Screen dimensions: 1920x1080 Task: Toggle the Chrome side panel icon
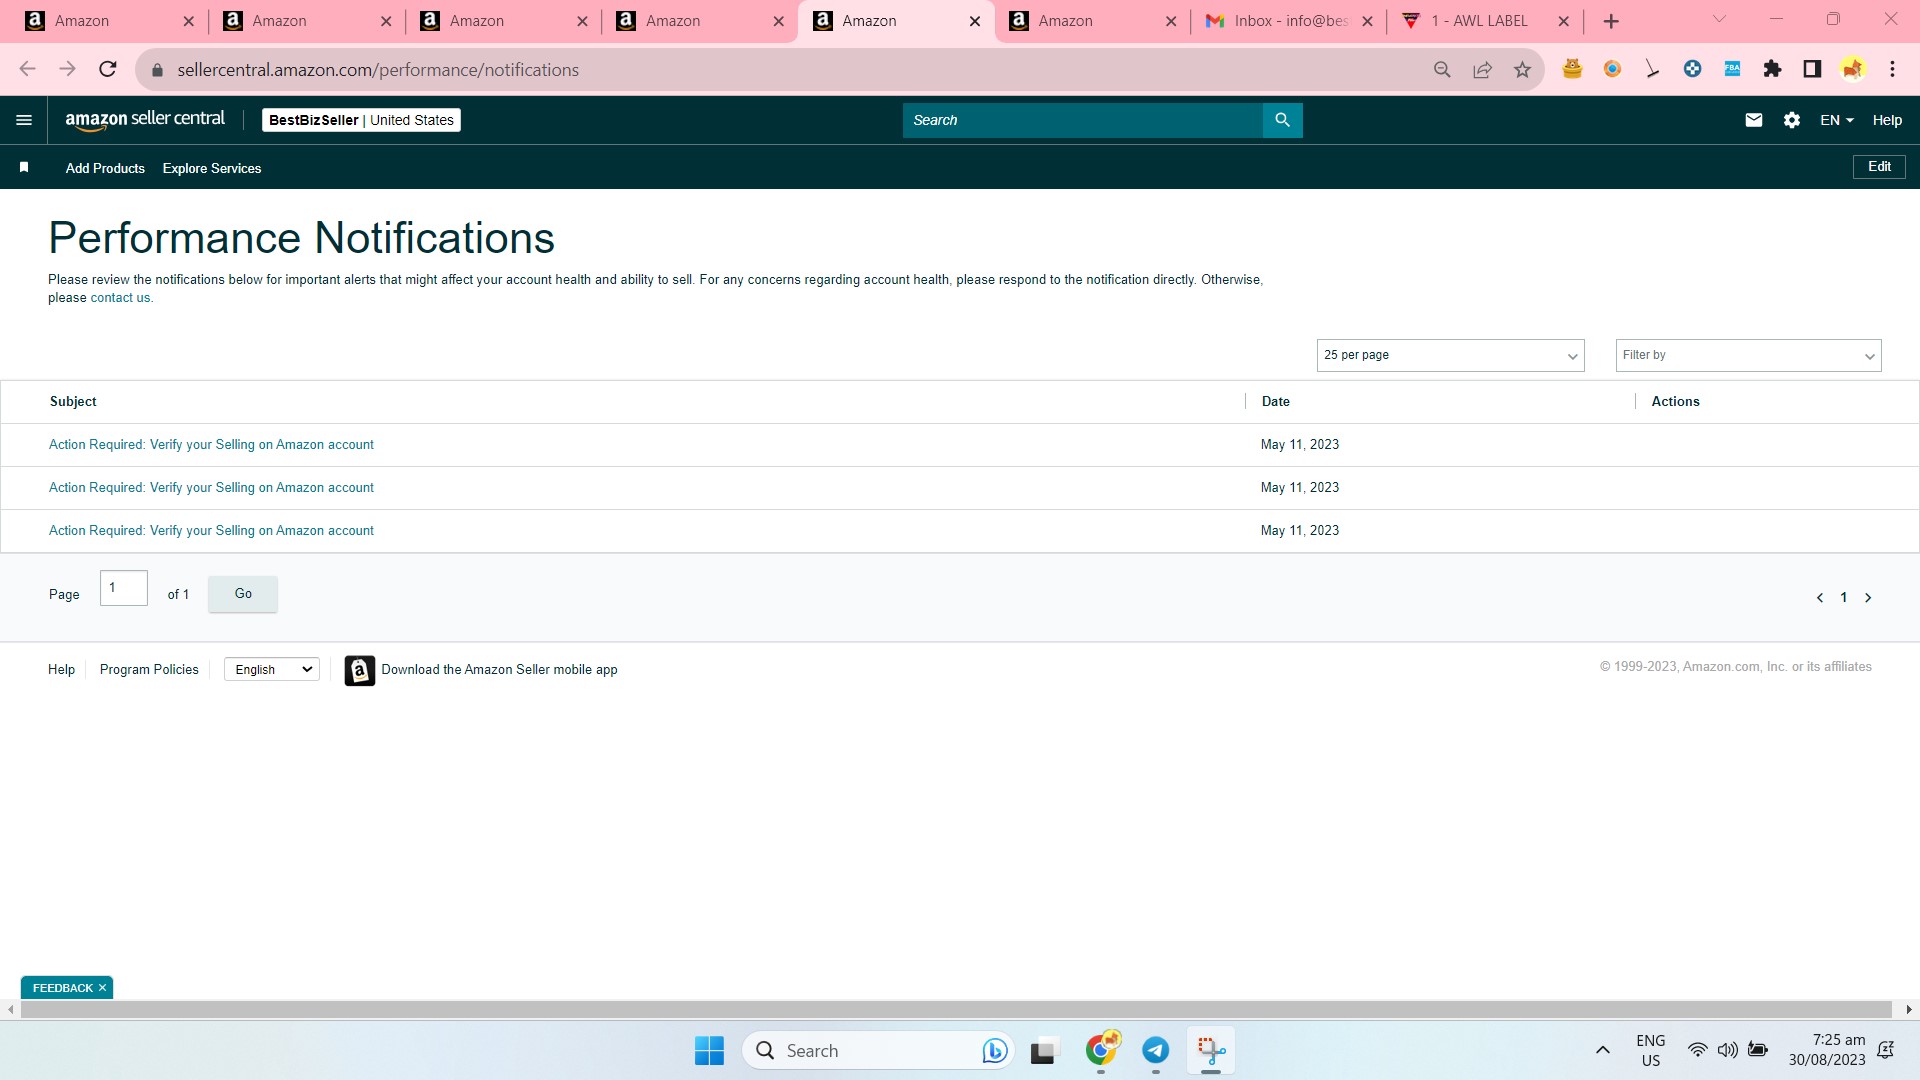tap(1812, 69)
